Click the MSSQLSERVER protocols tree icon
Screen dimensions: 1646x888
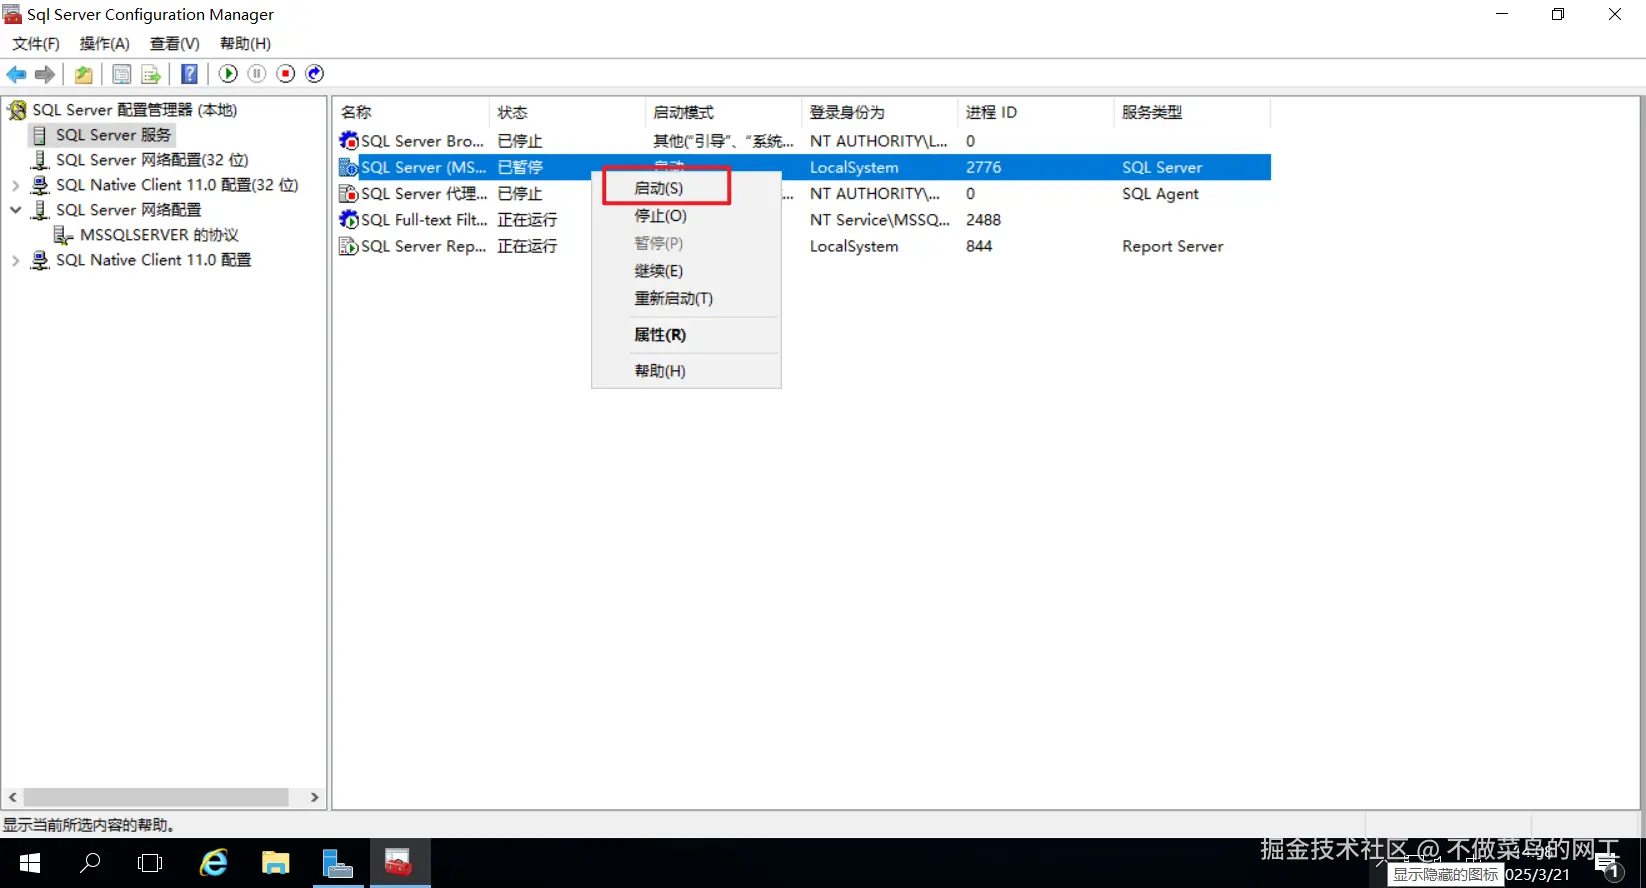[x=63, y=235]
